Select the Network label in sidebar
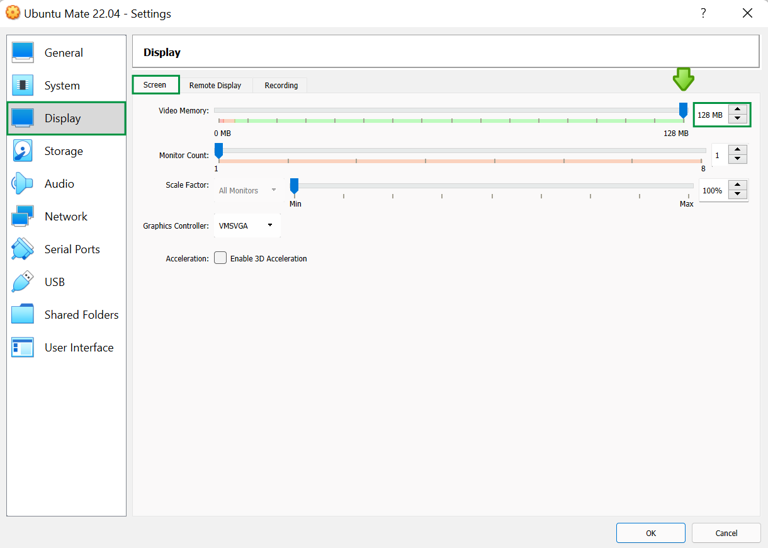 66,216
